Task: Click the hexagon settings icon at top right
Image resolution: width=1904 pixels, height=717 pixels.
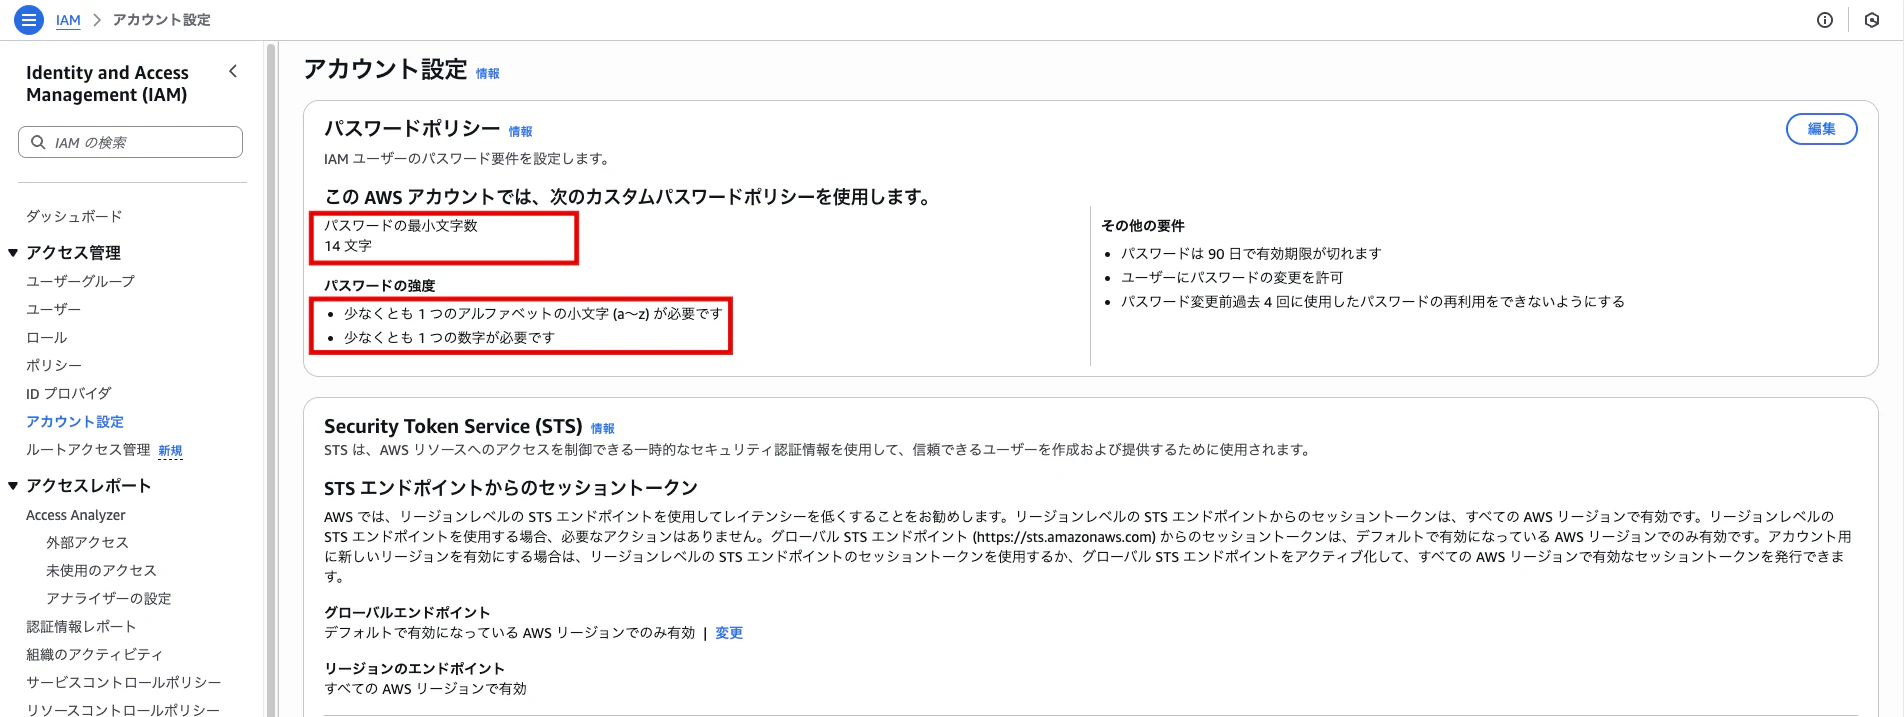Action: [1872, 20]
